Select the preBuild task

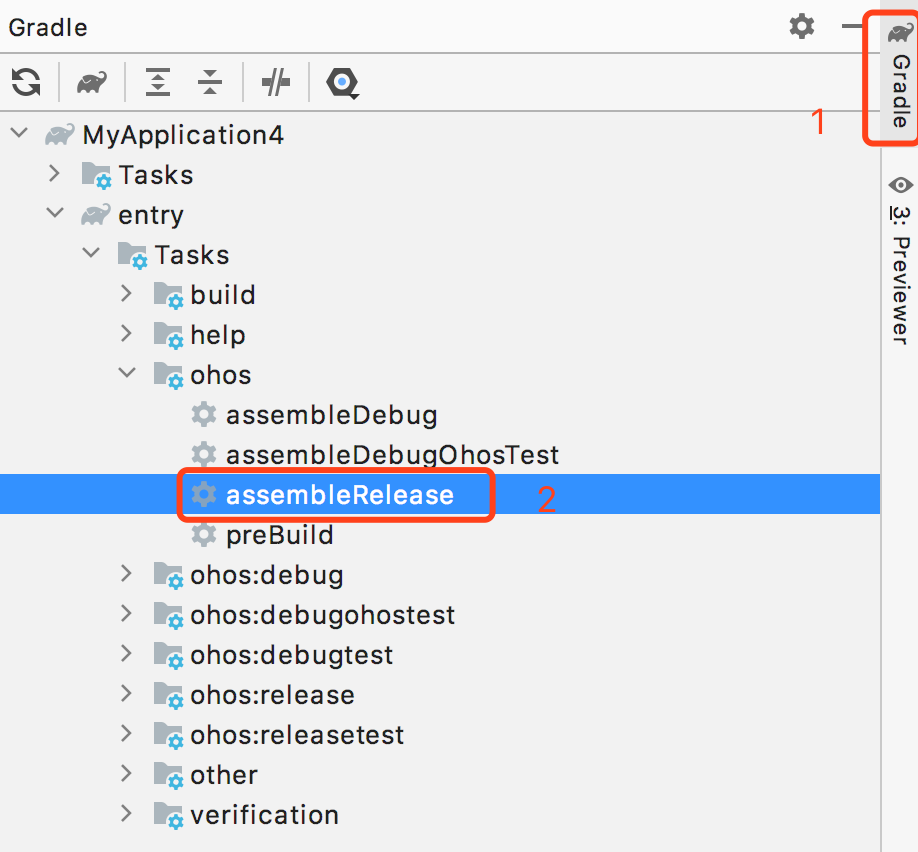279,535
